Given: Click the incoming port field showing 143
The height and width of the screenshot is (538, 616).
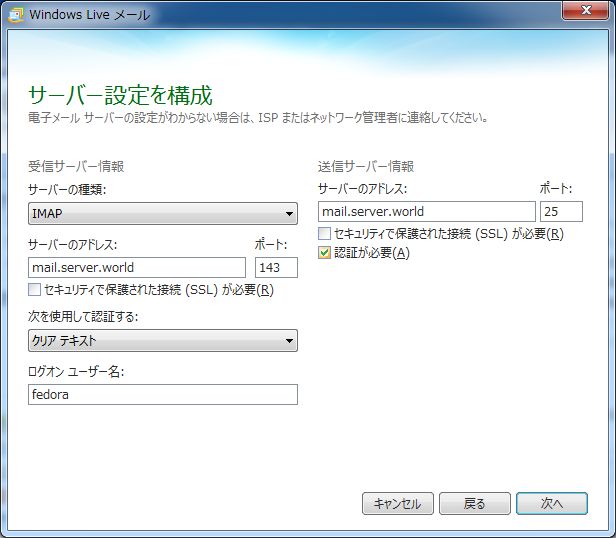Looking at the screenshot, I should 276,268.
